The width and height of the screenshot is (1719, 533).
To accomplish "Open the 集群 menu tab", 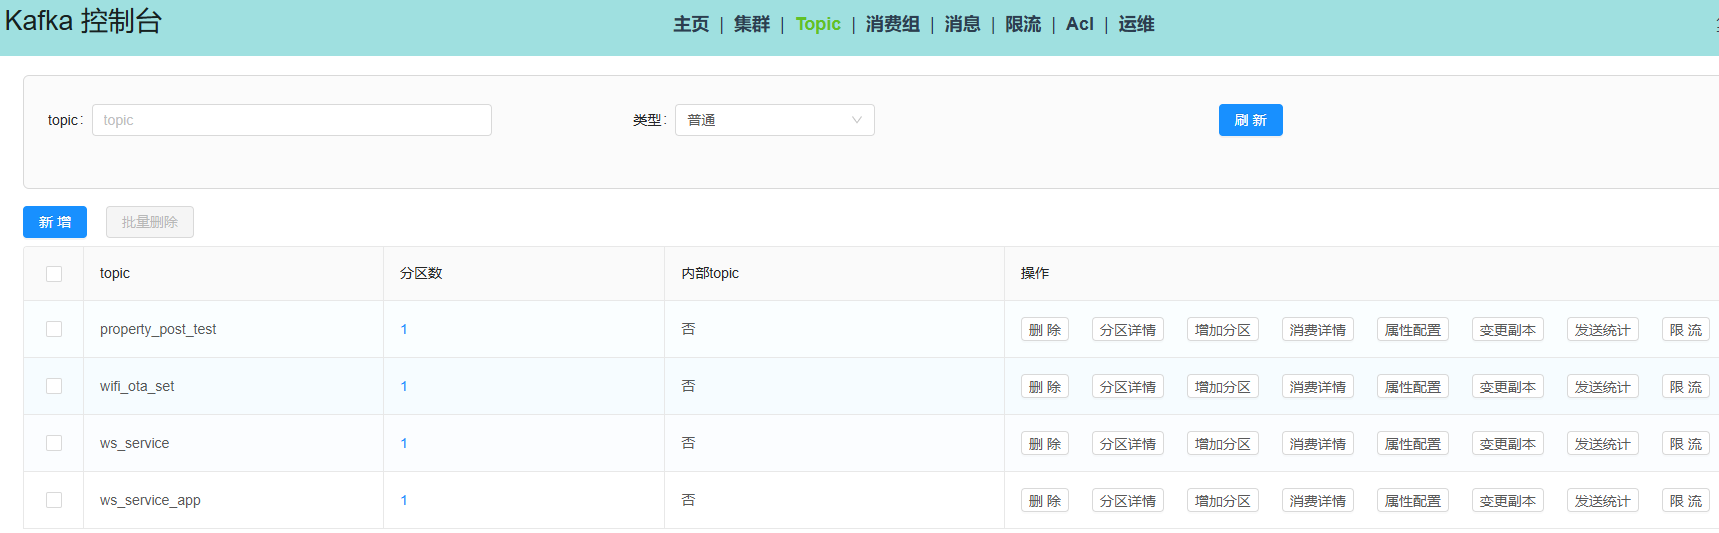I will 752,24.
